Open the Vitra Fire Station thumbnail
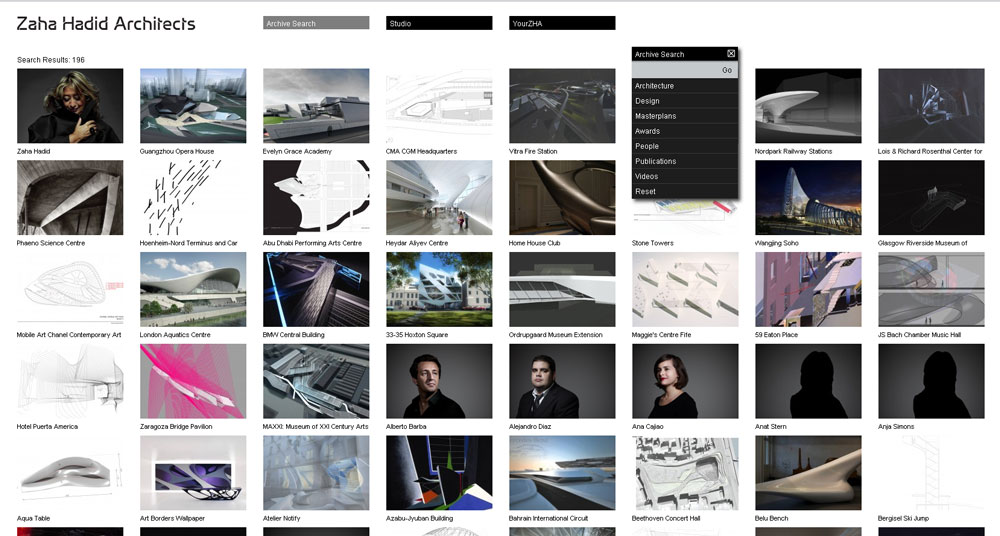1000x536 pixels. pyautogui.click(x=562, y=106)
